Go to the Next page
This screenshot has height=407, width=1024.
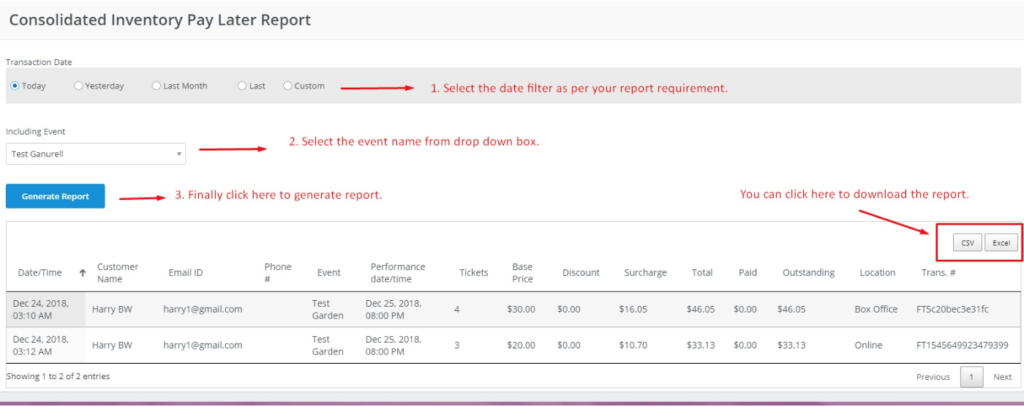[x=1002, y=377]
